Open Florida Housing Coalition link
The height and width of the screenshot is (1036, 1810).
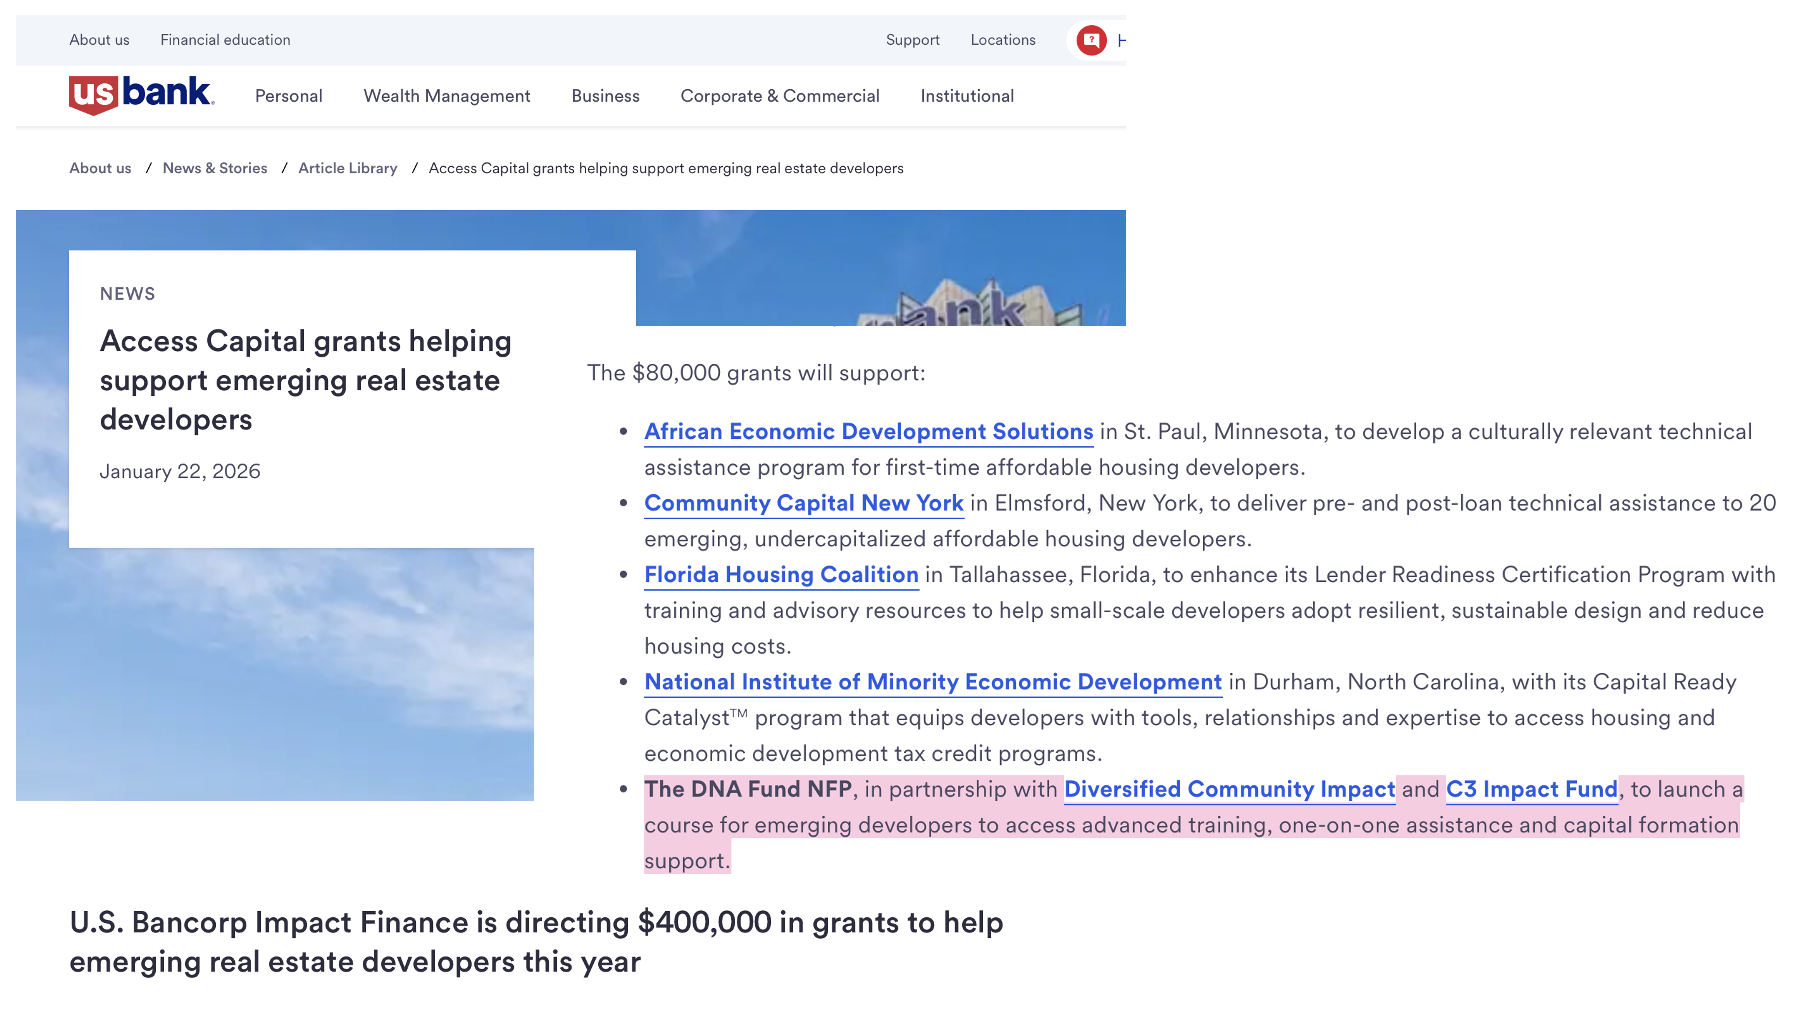click(x=781, y=575)
